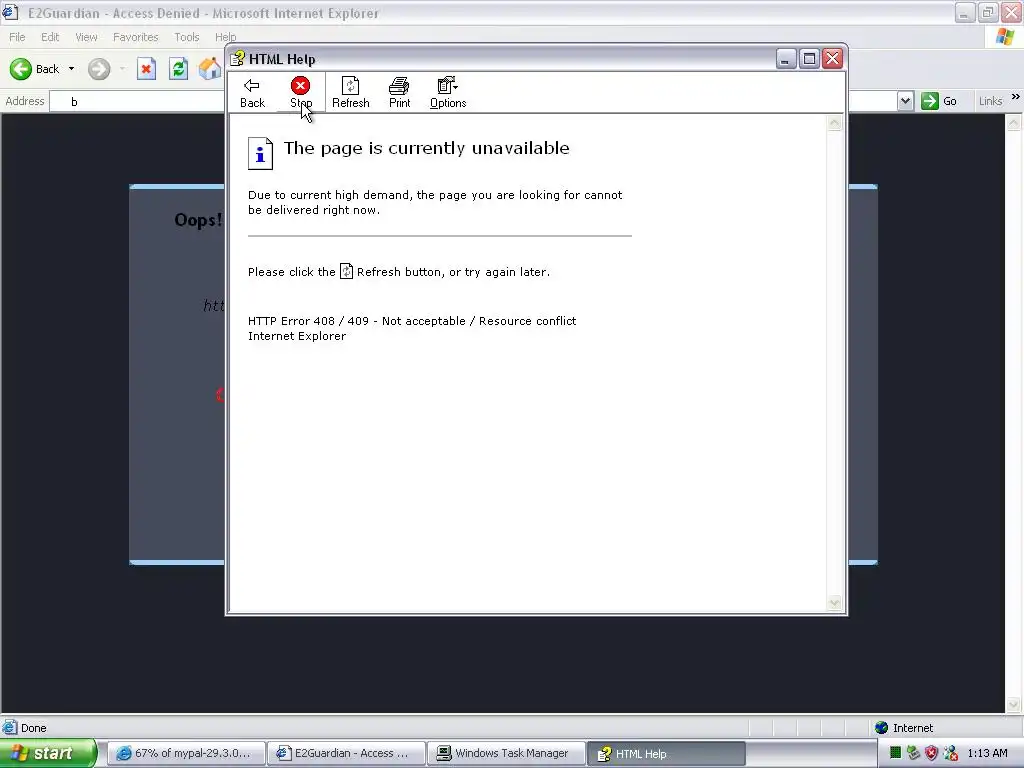Click the green Task Manager CPU tray icon
This screenshot has height=768, width=1024.
tap(895, 753)
